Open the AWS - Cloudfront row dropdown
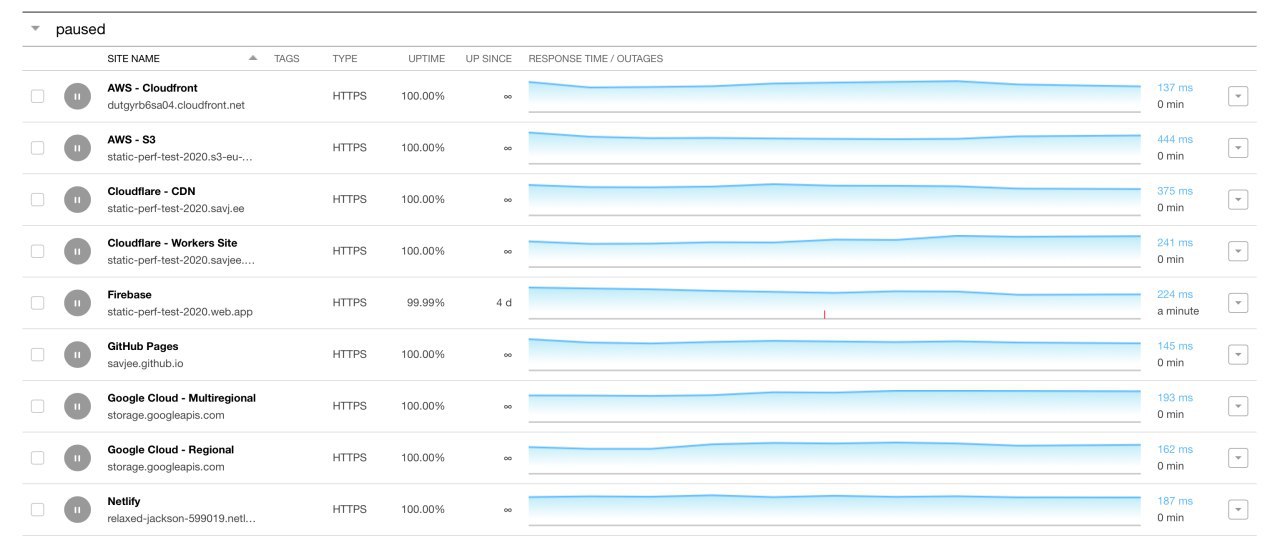The width and height of the screenshot is (1280, 550). coord(1237,96)
